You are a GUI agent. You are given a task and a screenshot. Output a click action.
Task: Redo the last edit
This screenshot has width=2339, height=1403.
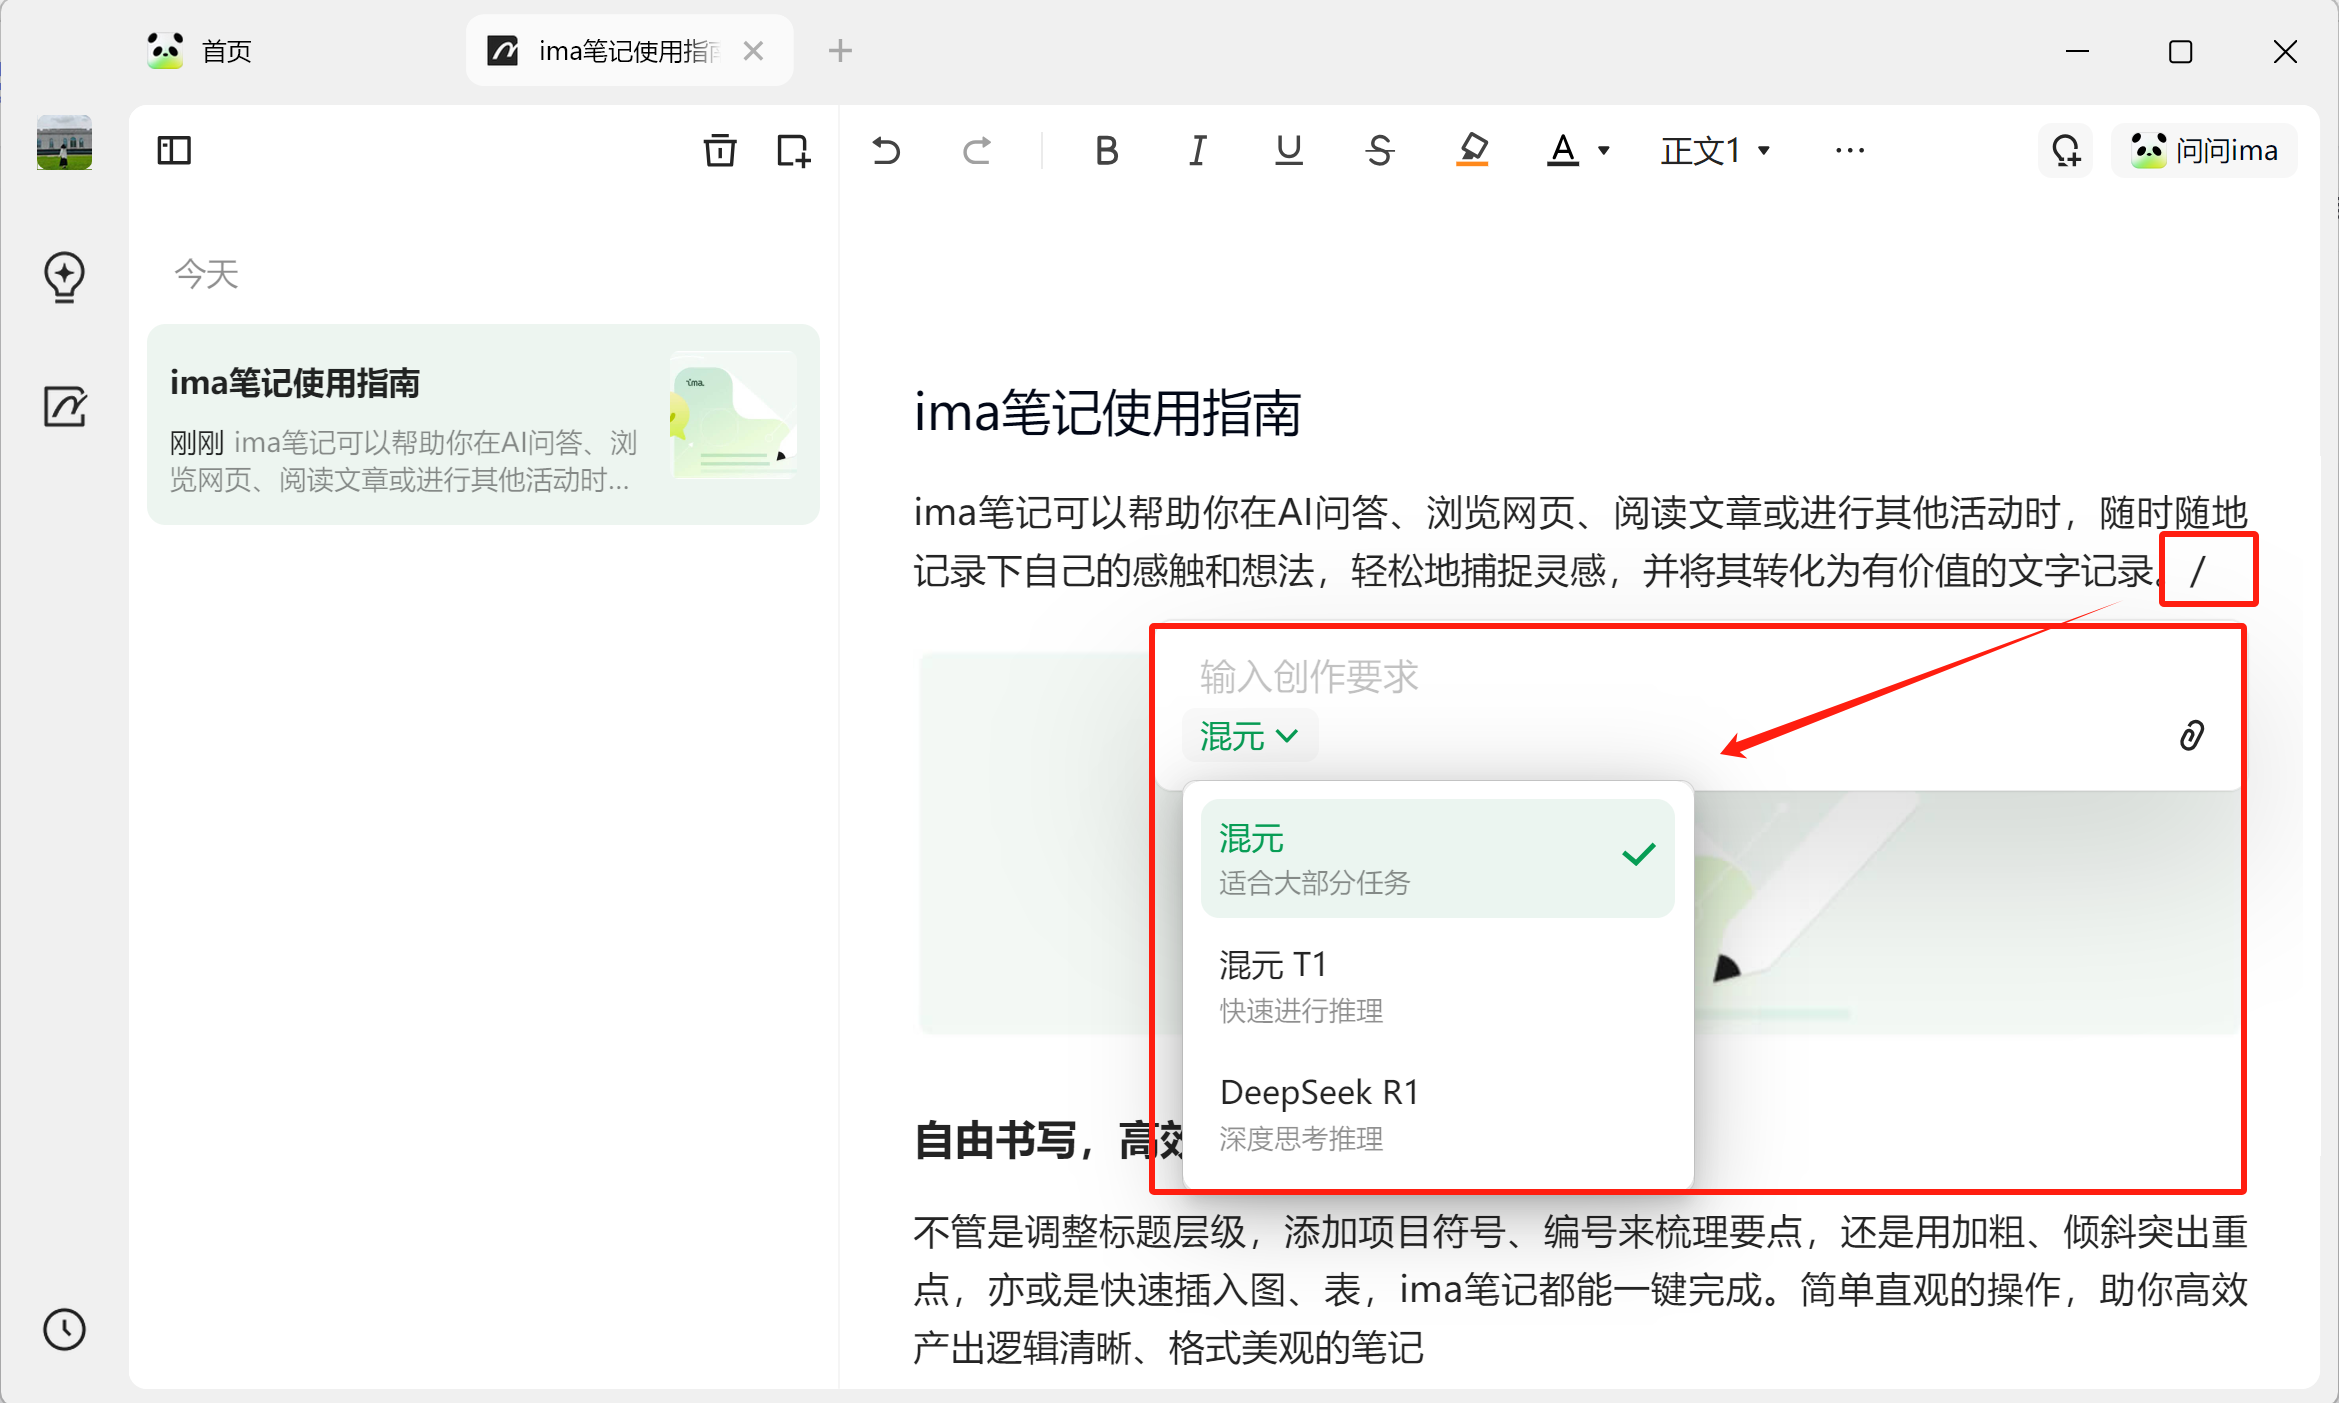point(977,151)
